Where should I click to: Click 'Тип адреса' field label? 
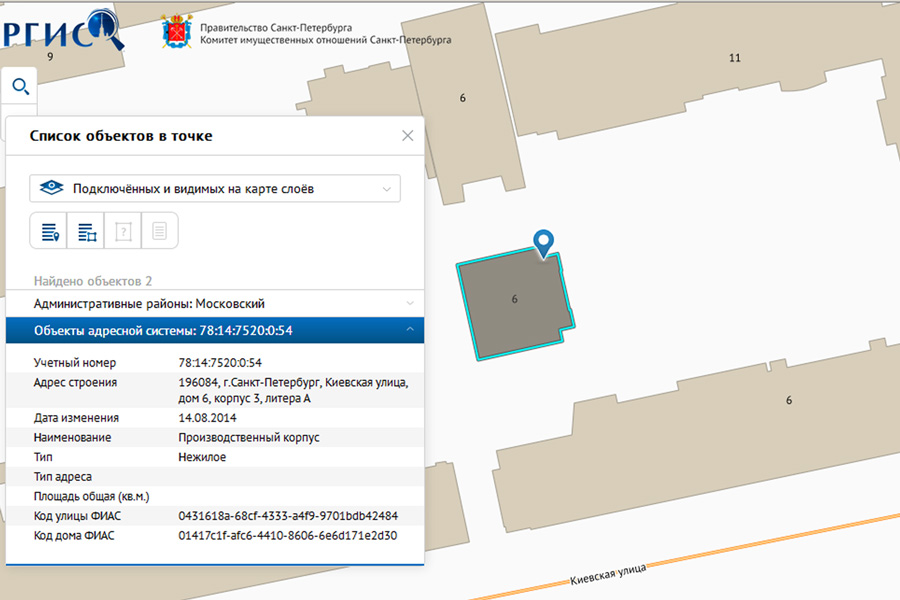pos(63,477)
